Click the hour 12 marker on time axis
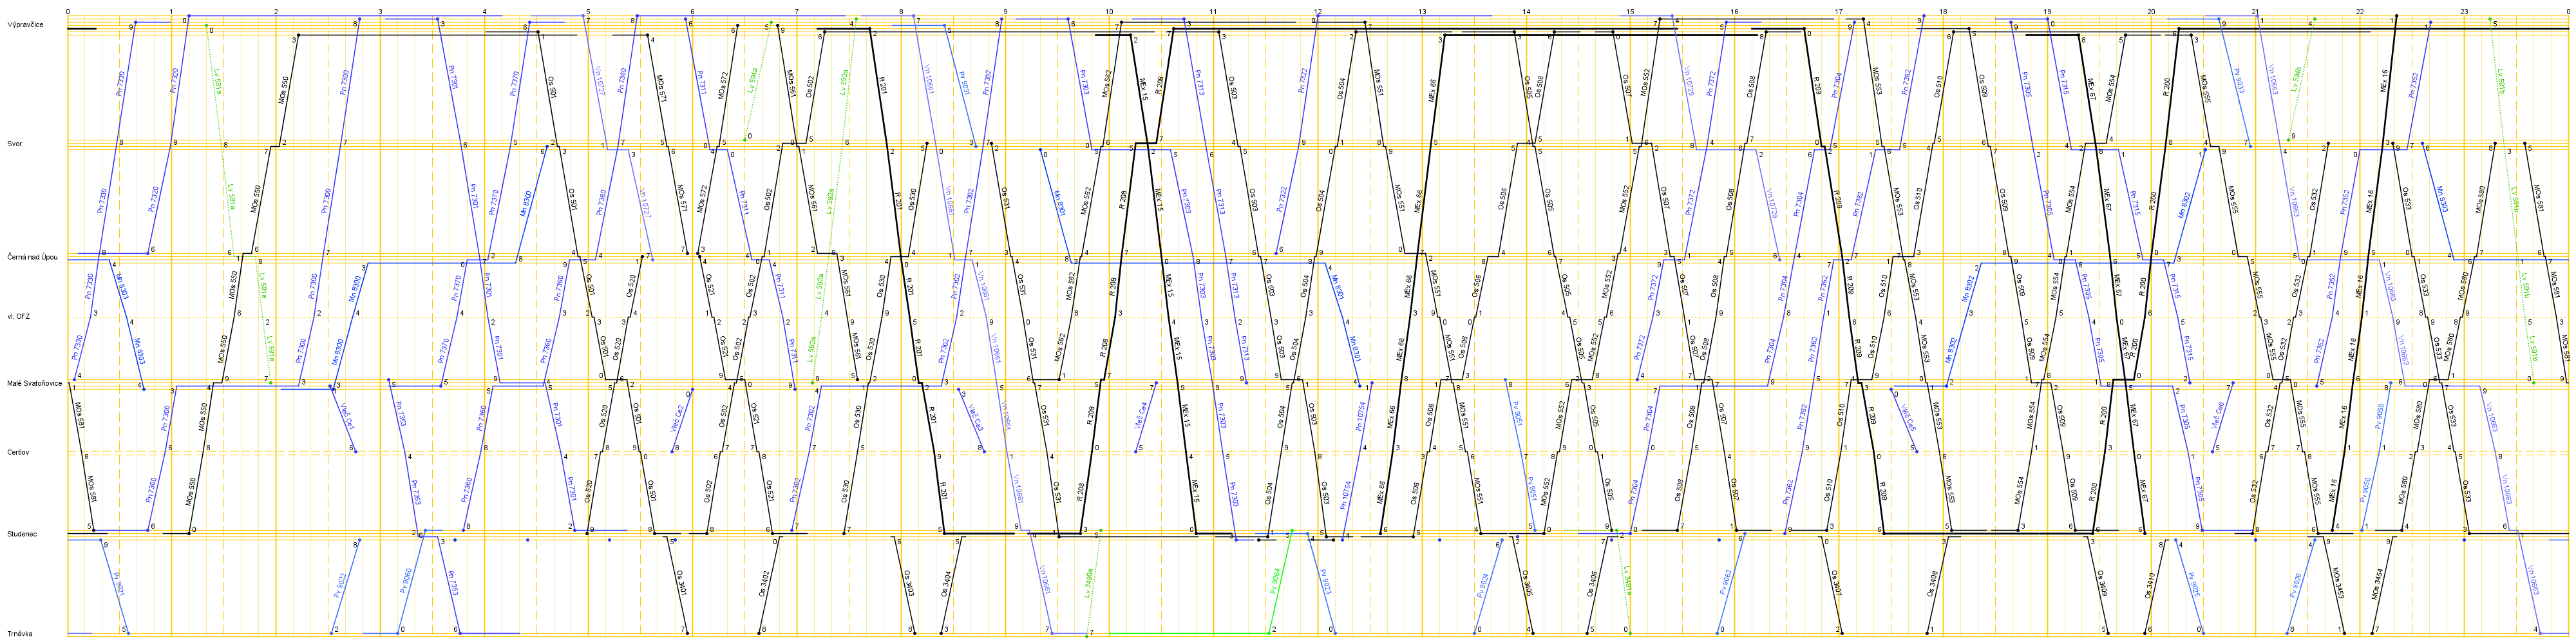The image size is (2576, 644). pyautogui.click(x=1318, y=12)
